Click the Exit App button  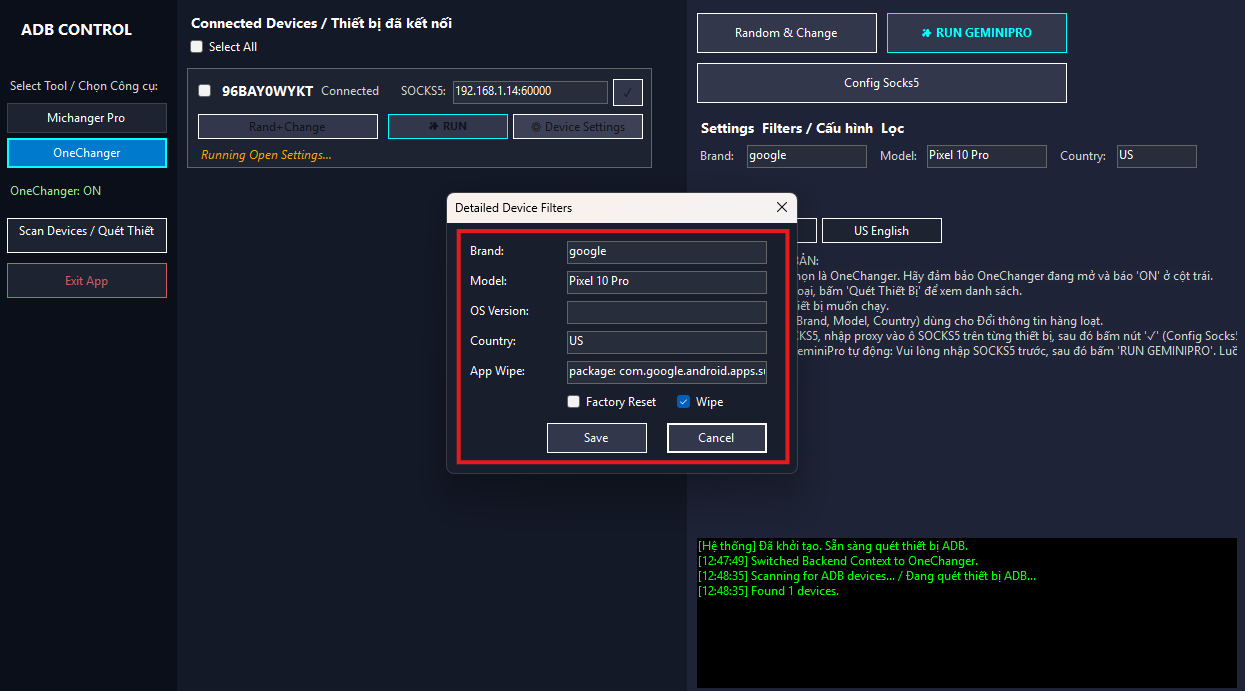click(x=86, y=281)
